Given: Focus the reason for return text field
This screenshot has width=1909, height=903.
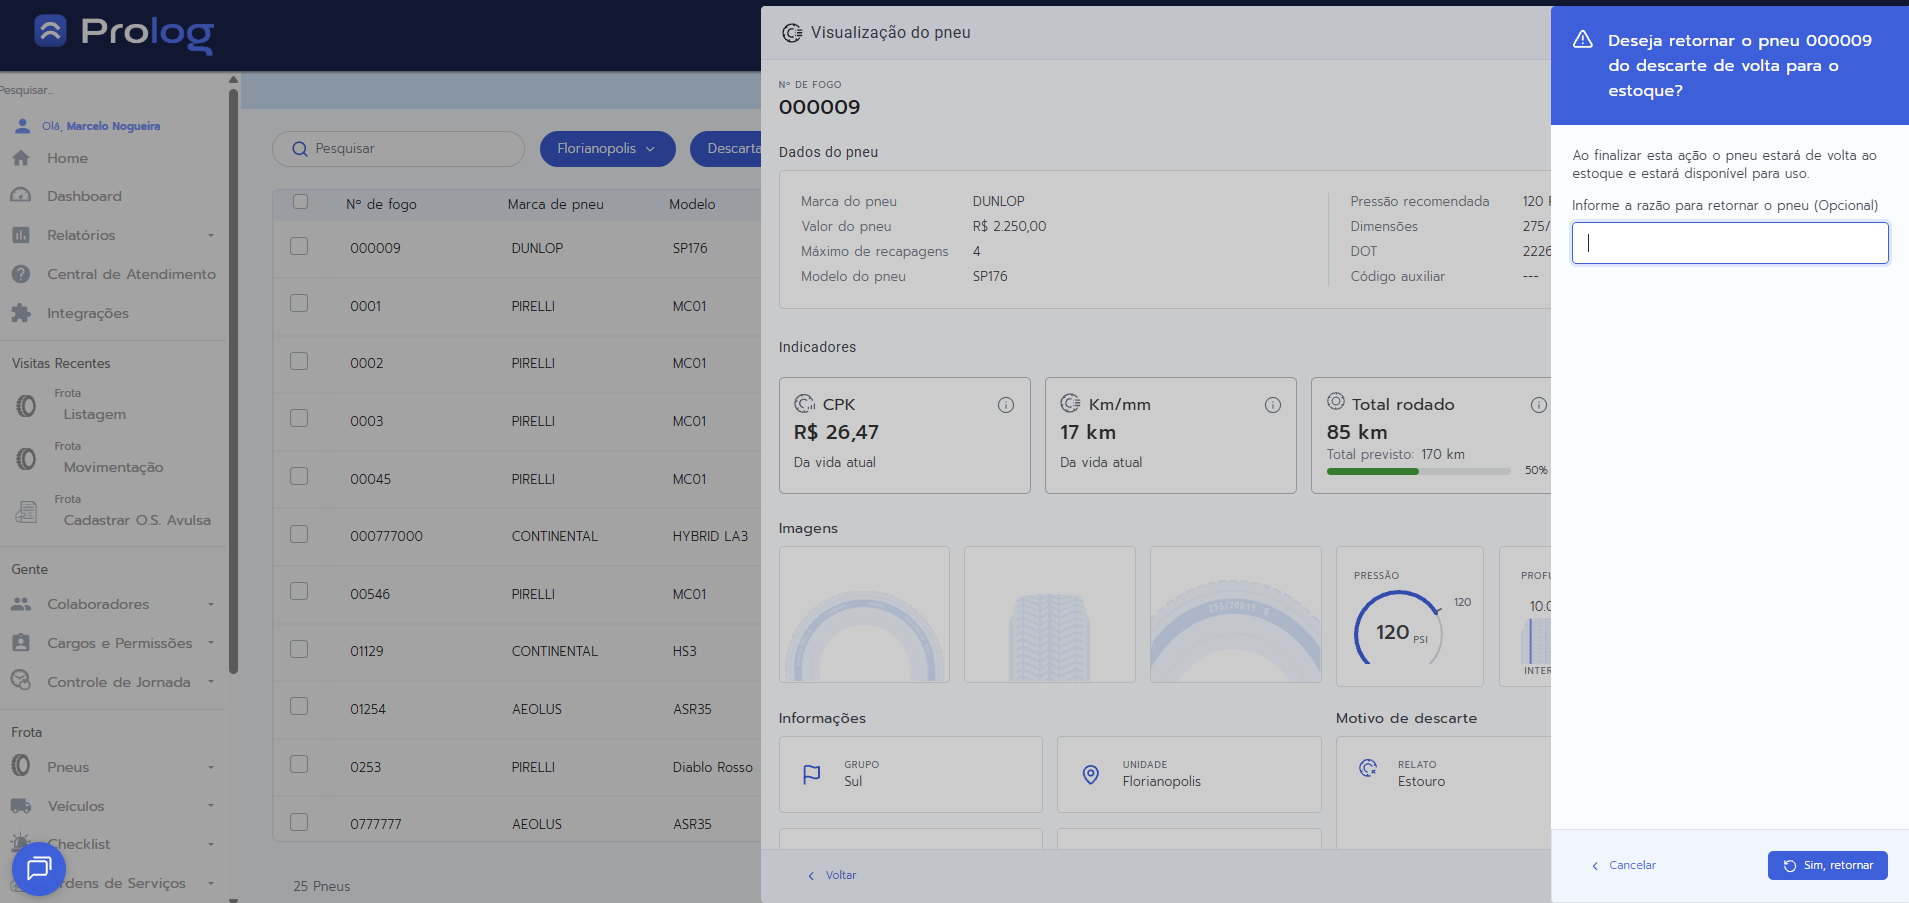Looking at the screenshot, I should tap(1729, 243).
